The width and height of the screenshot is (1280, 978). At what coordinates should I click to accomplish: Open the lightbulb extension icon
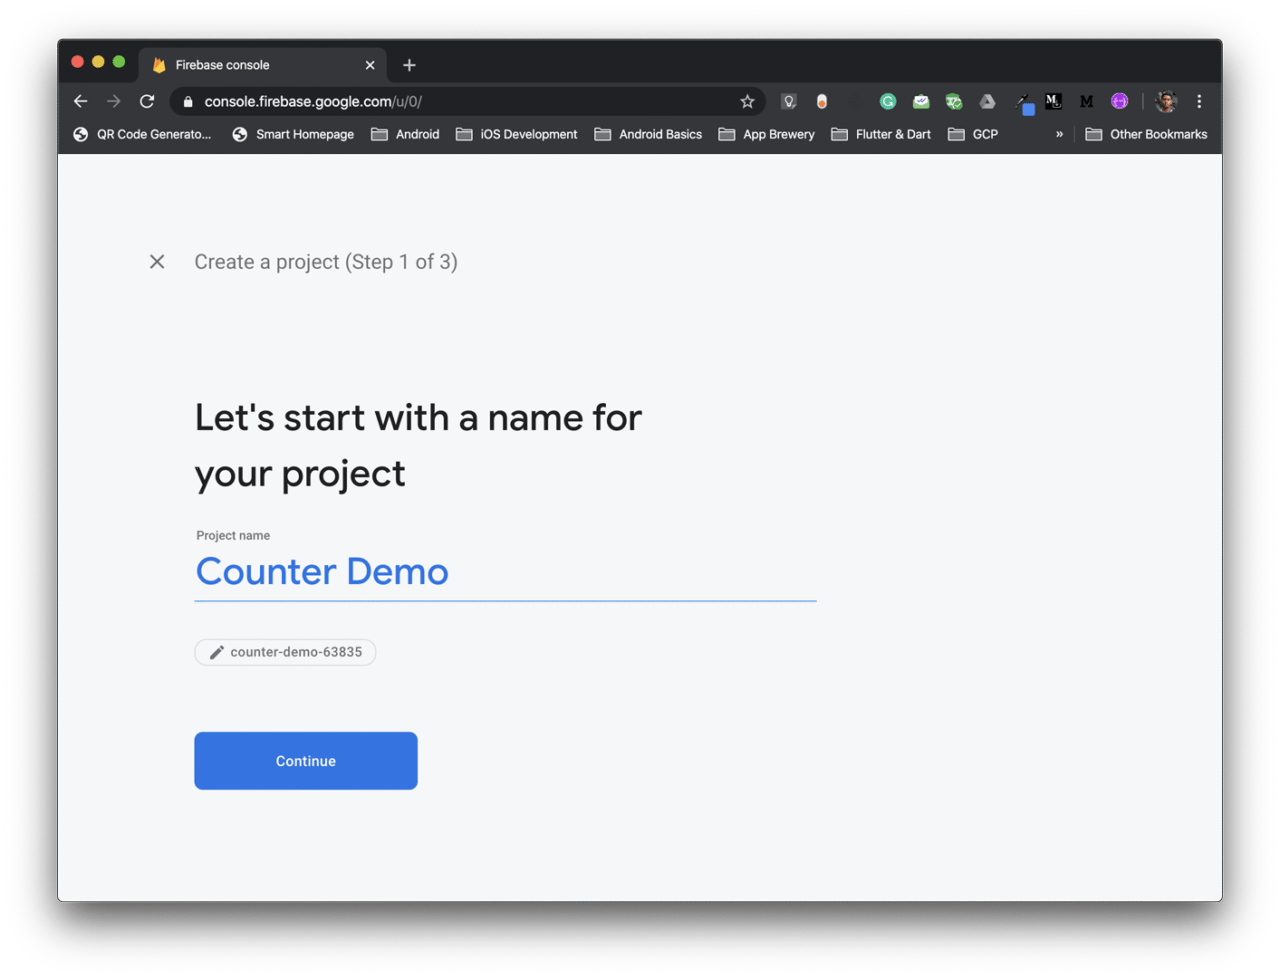pyautogui.click(x=789, y=101)
